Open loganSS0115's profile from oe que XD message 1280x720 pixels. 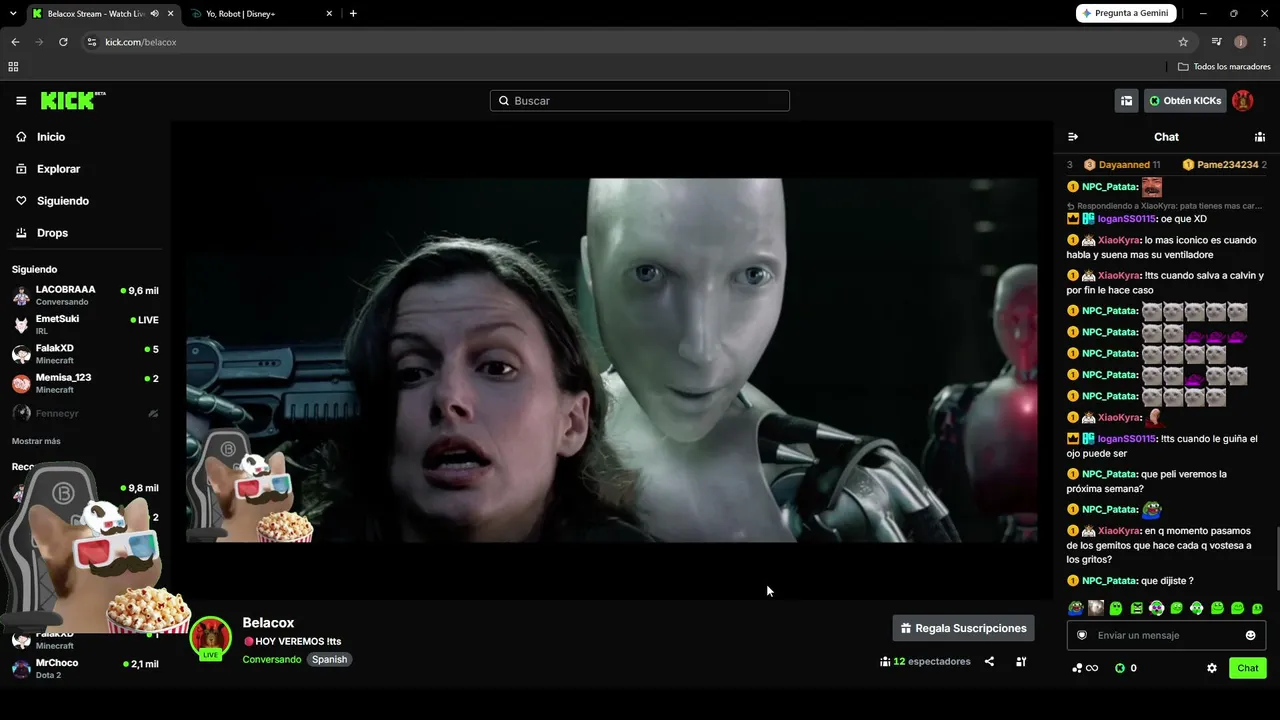tap(1127, 219)
